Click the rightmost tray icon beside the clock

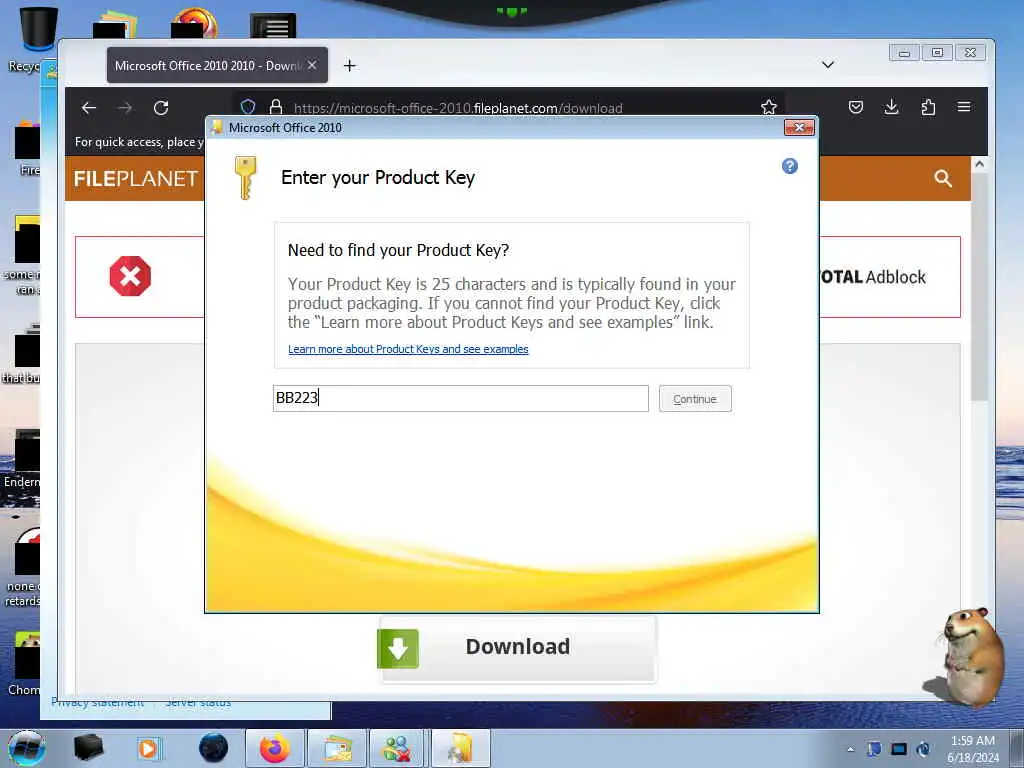tap(923, 750)
